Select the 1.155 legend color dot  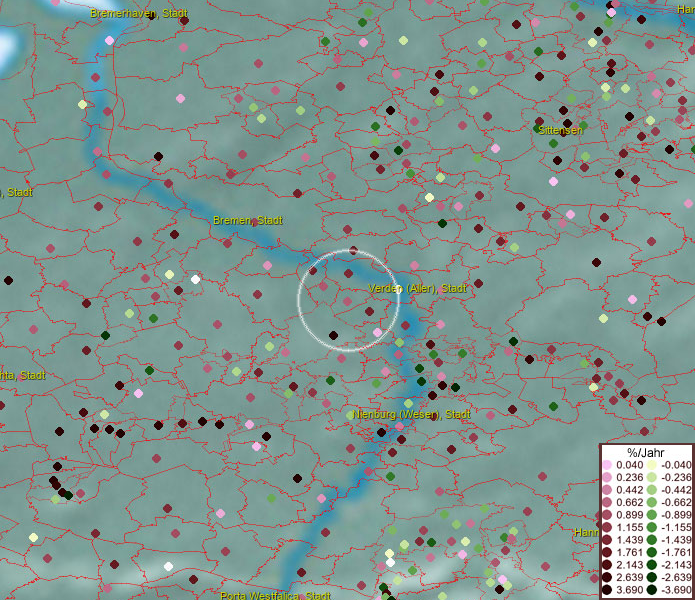(x=607, y=527)
